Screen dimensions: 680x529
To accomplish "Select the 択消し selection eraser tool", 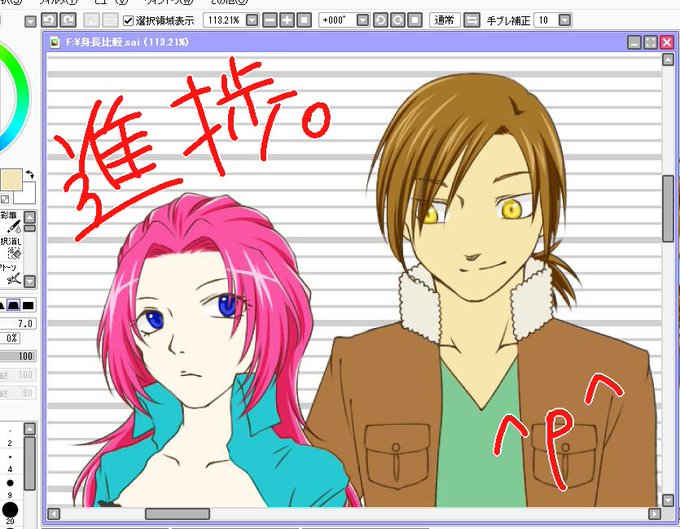I will 11,248.
